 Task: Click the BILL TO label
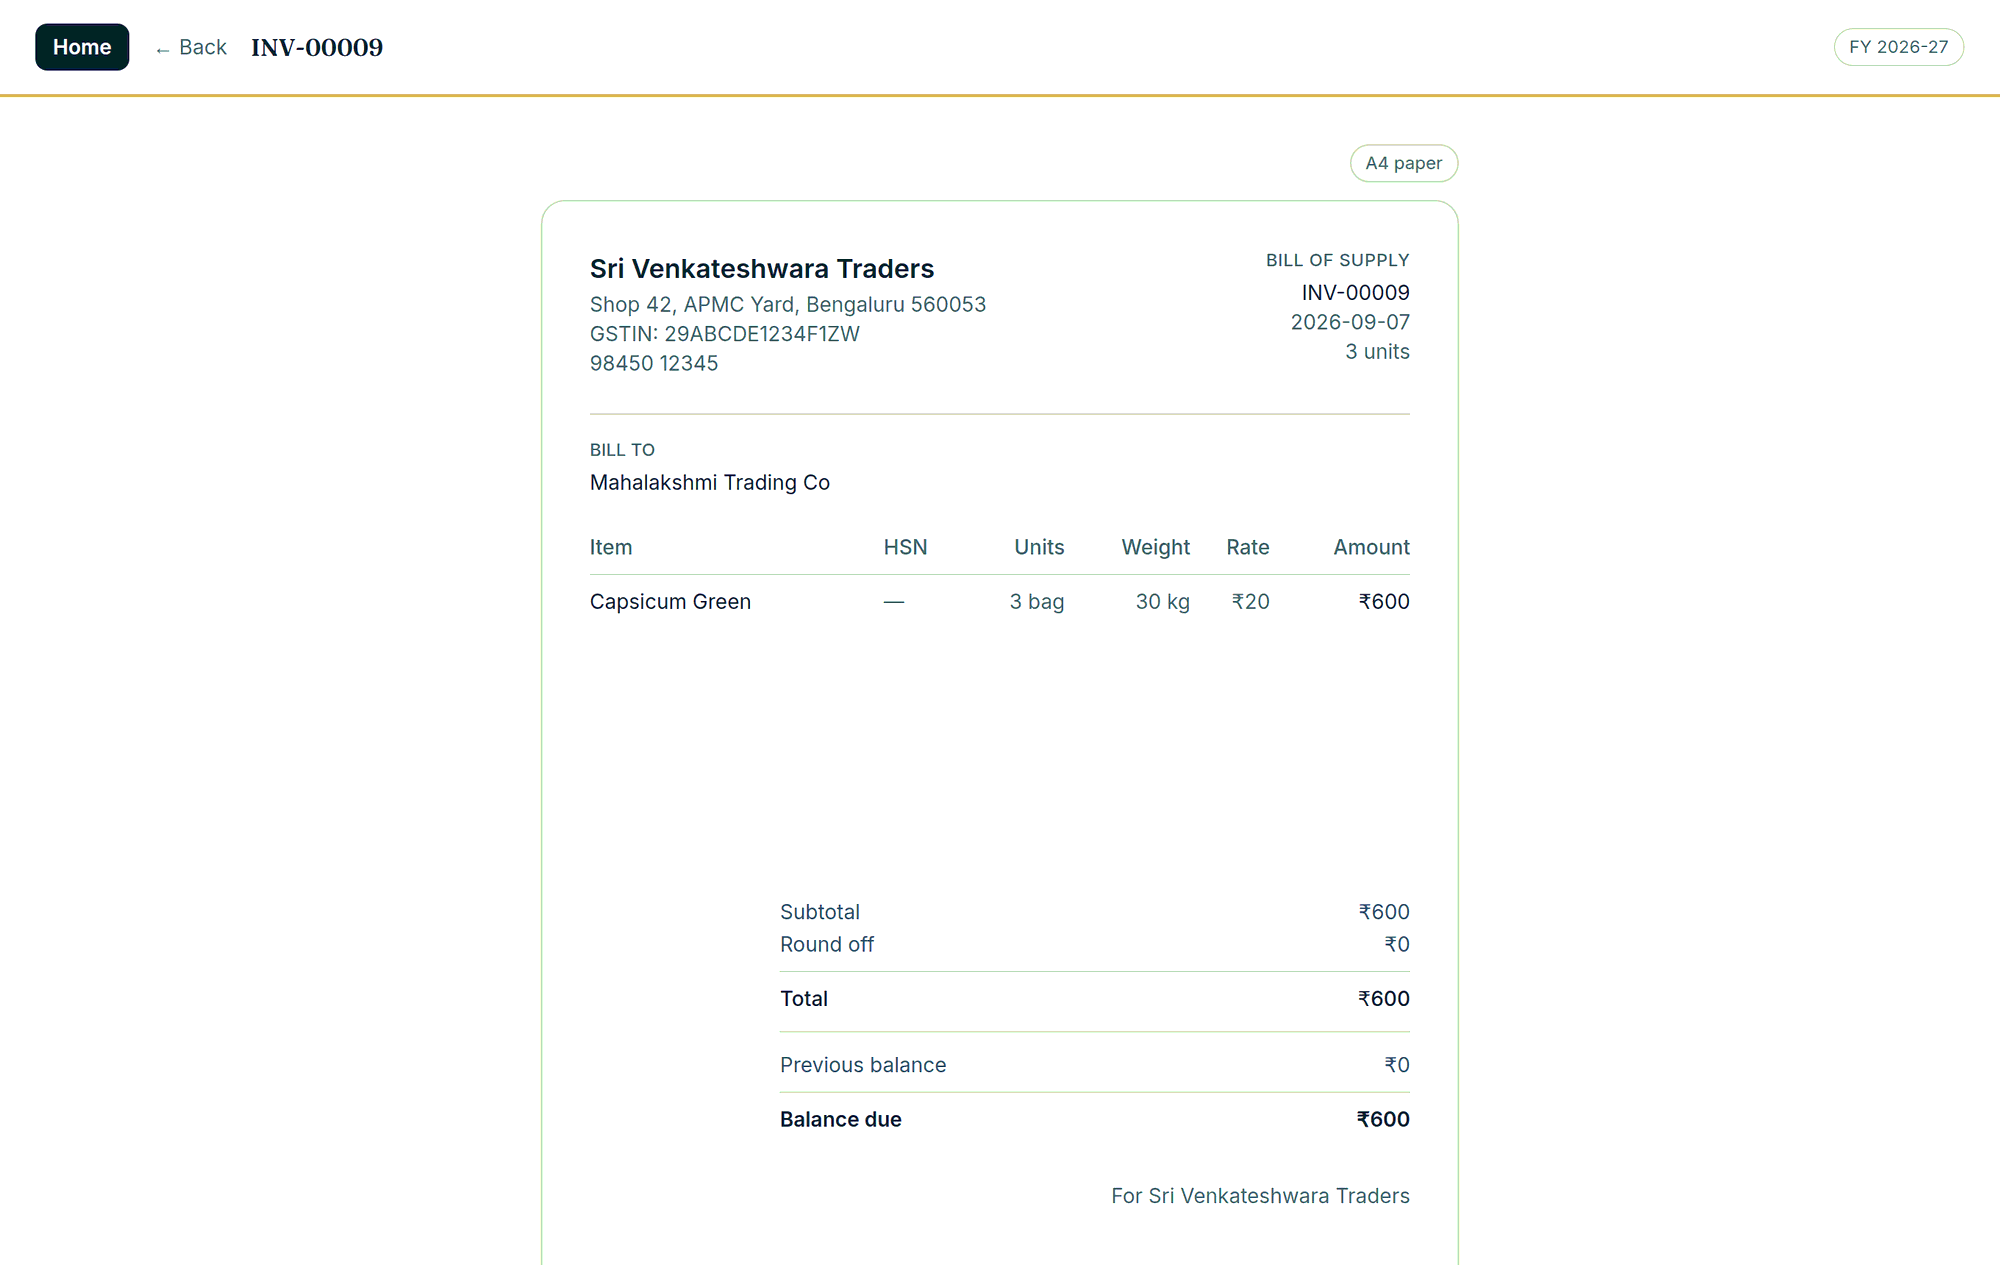pos(622,450)
